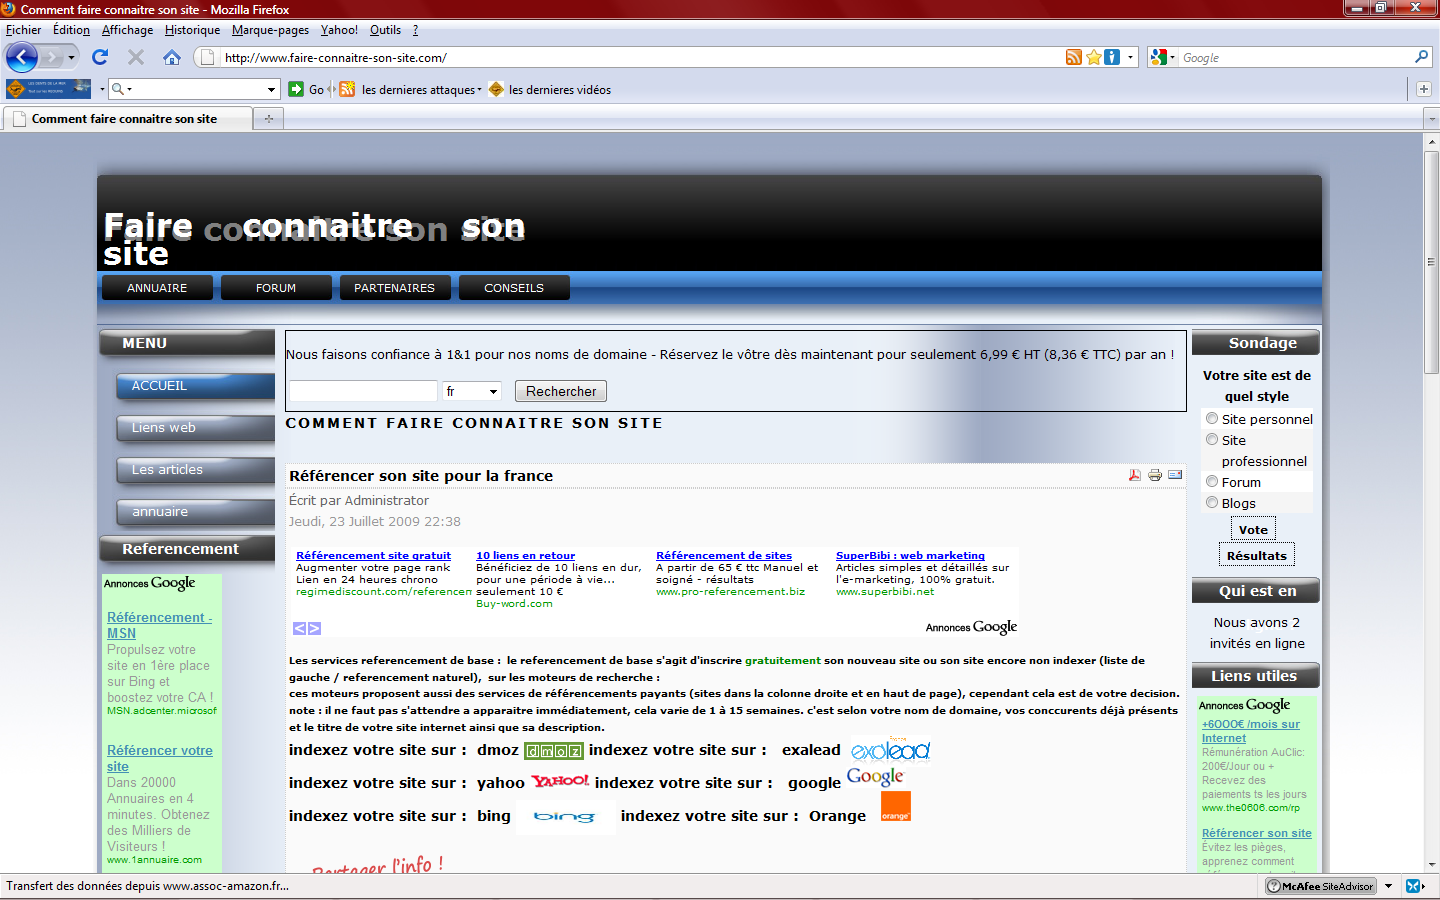Click the printer icon for the article
1440x900 pixels.
click(x=1155, y=475)
